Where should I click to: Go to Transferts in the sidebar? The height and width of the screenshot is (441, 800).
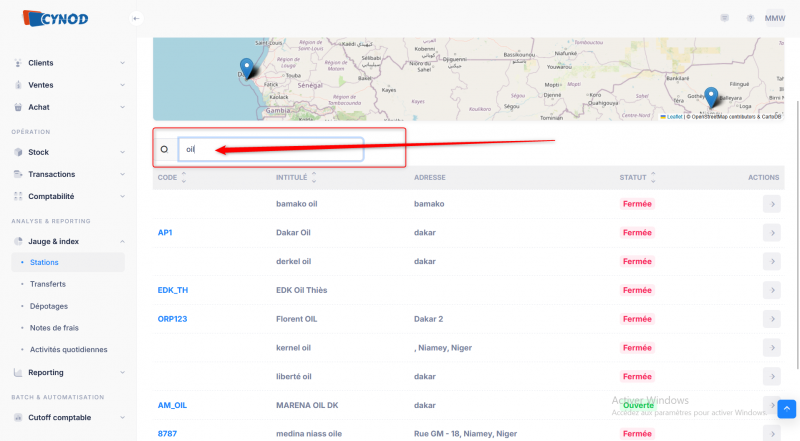point(47,284)
